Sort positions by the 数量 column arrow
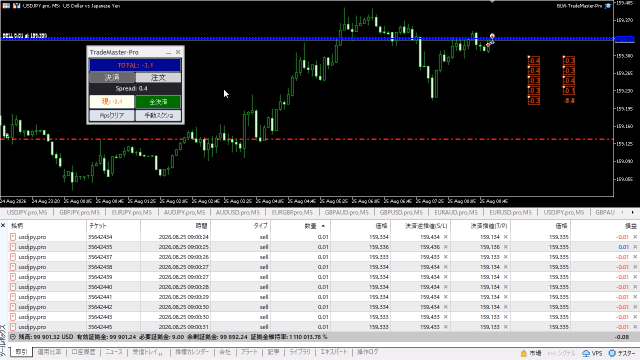640x360 pixels. coord(323,226)
